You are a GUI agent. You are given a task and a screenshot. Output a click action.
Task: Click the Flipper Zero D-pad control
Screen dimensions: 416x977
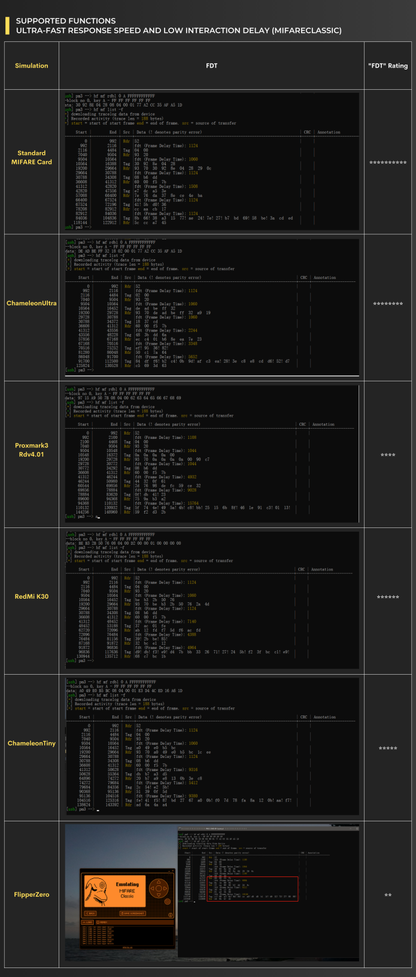158,887
